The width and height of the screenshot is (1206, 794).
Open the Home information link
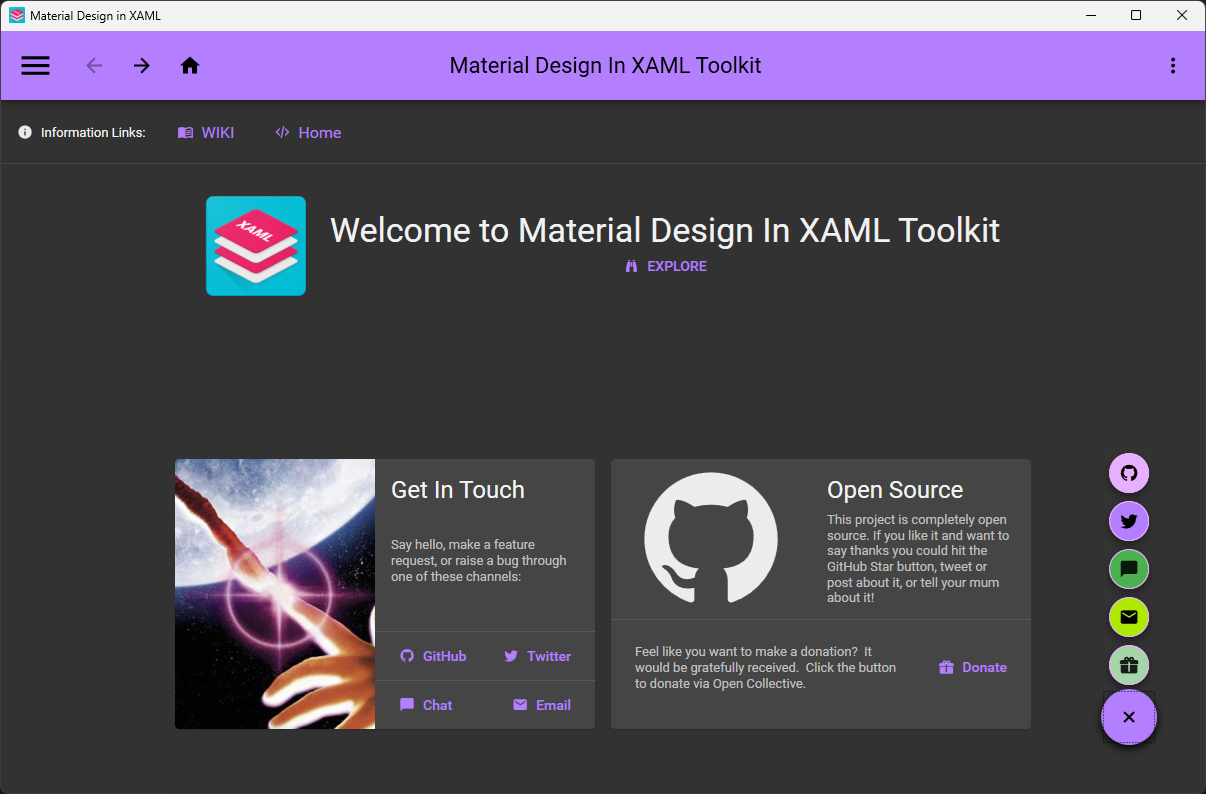tap(309, 132)
